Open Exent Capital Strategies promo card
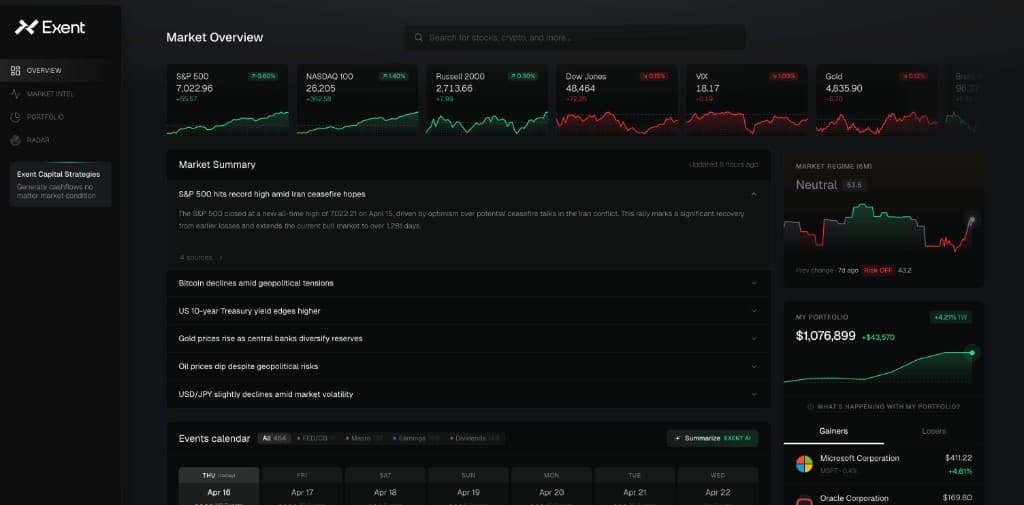The height and width of the screenshot is (505, 1024). point(61,184)
